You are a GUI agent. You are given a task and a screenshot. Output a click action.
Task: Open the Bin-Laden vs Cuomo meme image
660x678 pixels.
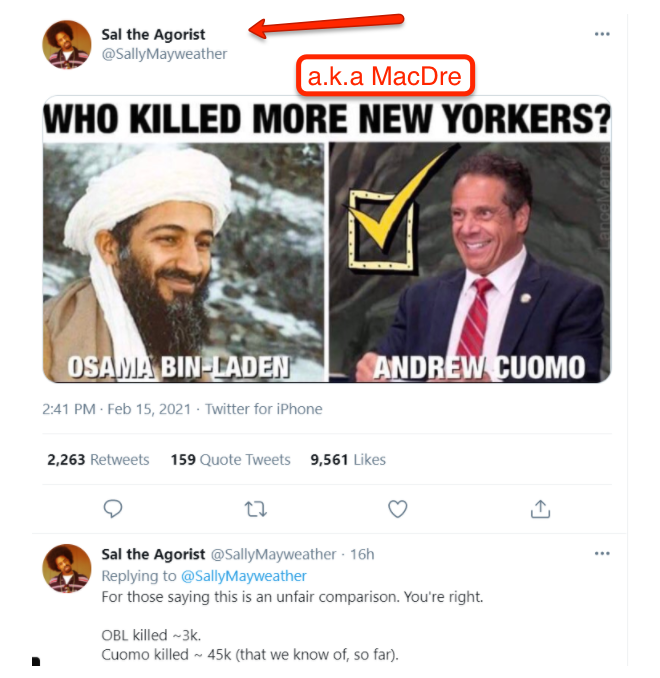[x=326, y=240]
